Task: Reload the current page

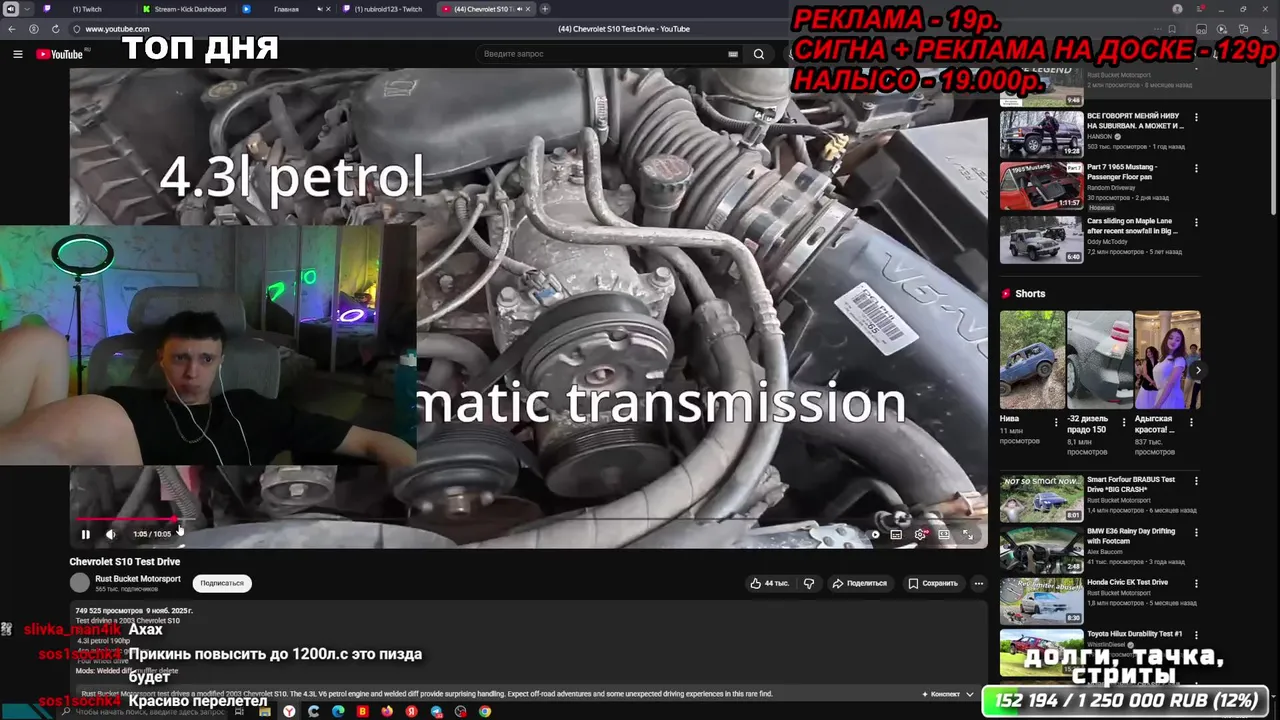Action: [x=55, y=29]
